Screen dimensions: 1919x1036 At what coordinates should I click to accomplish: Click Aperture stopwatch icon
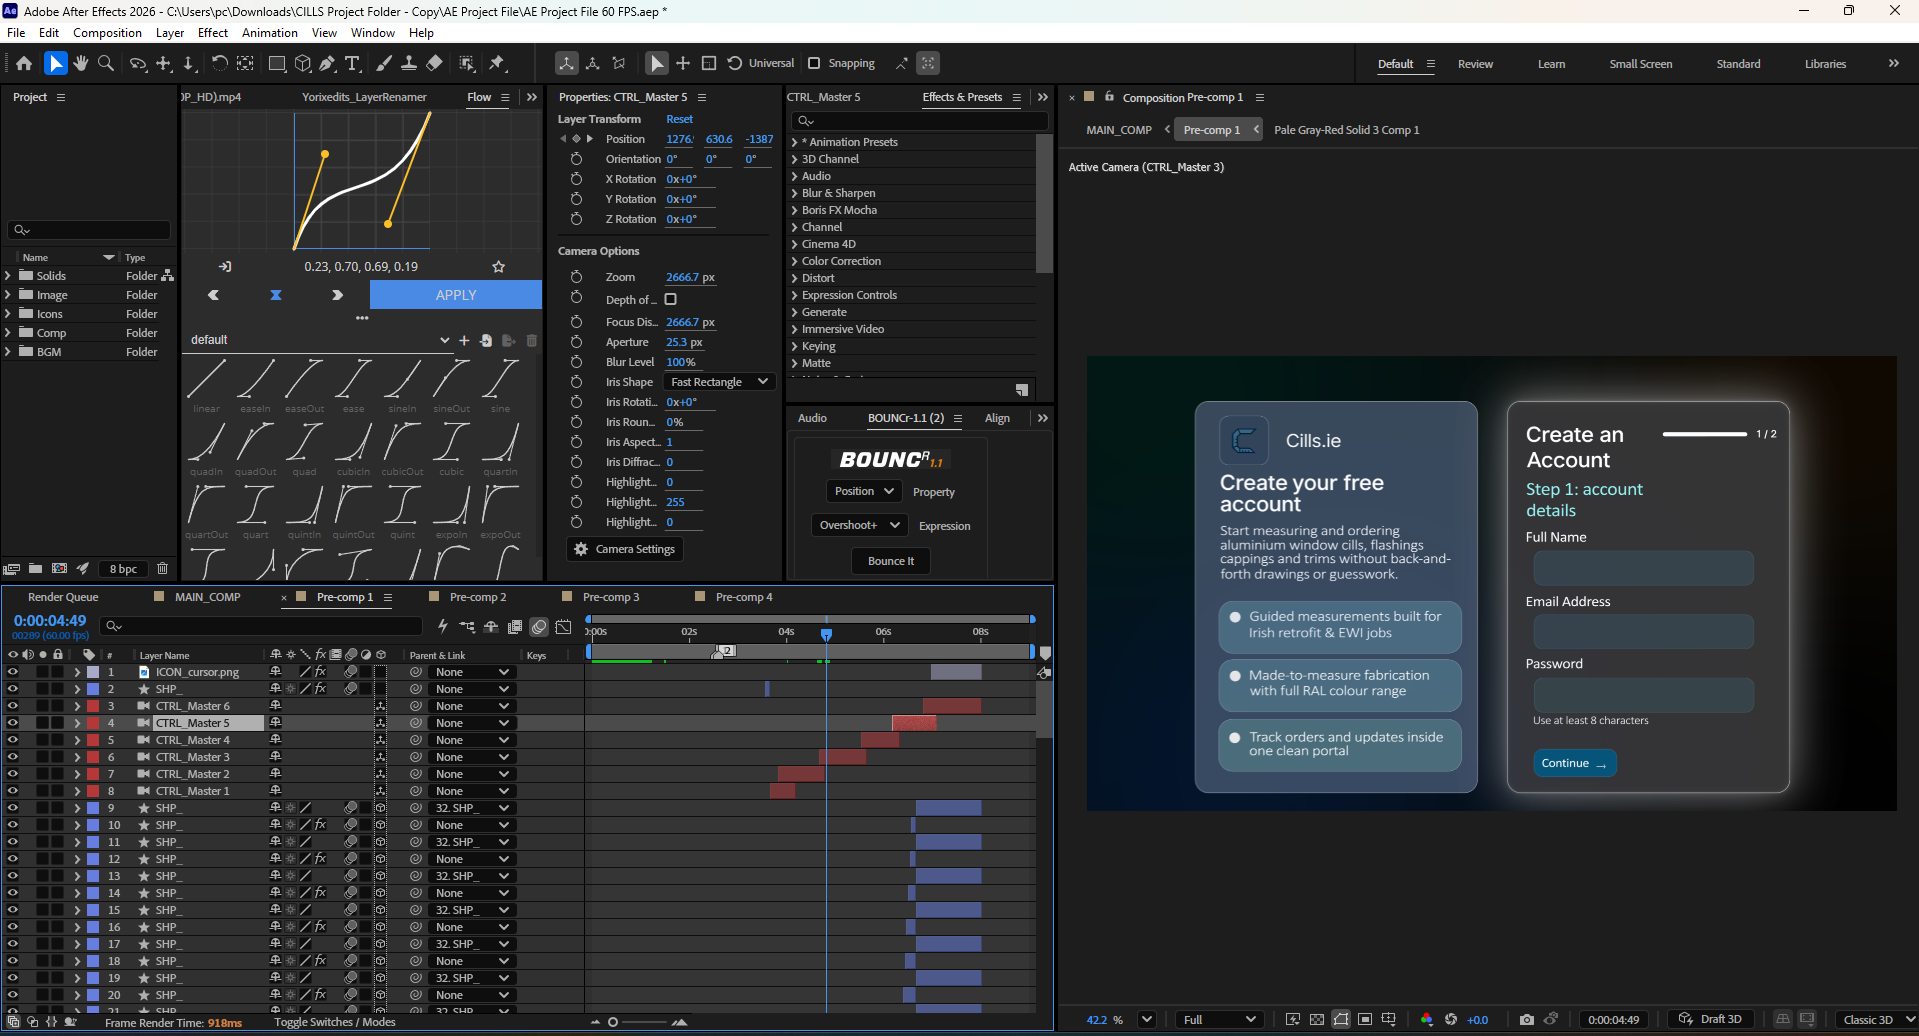click(x=576, y=342)
